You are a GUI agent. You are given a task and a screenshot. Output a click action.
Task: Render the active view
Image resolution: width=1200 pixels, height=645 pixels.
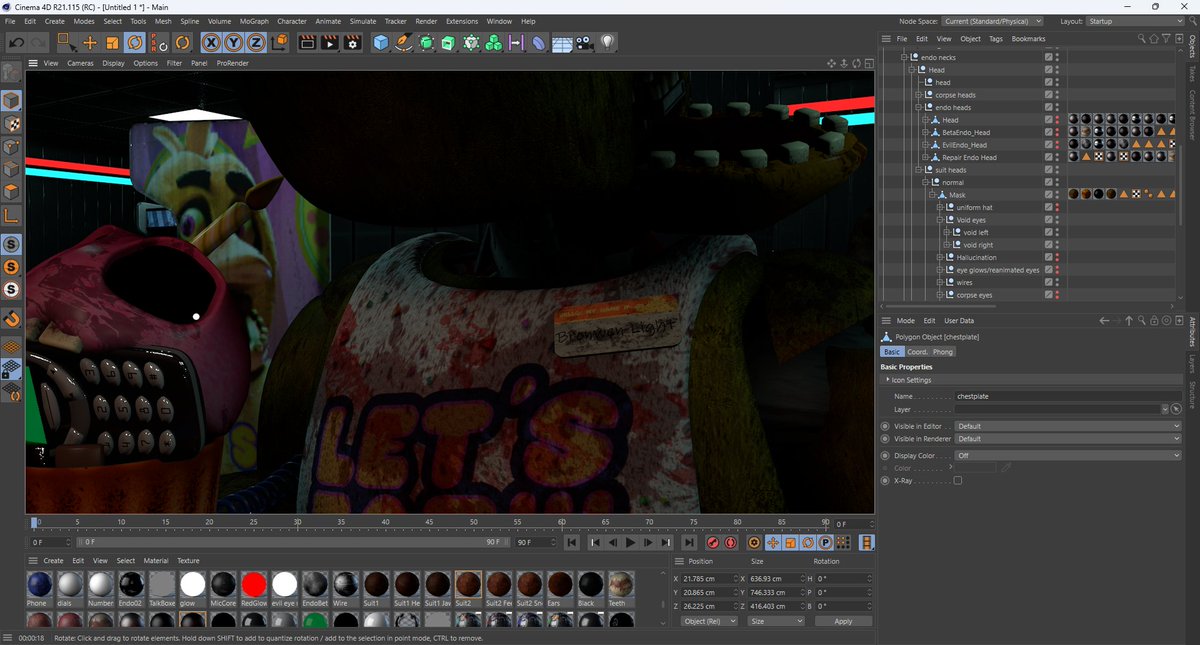(307, 42)
